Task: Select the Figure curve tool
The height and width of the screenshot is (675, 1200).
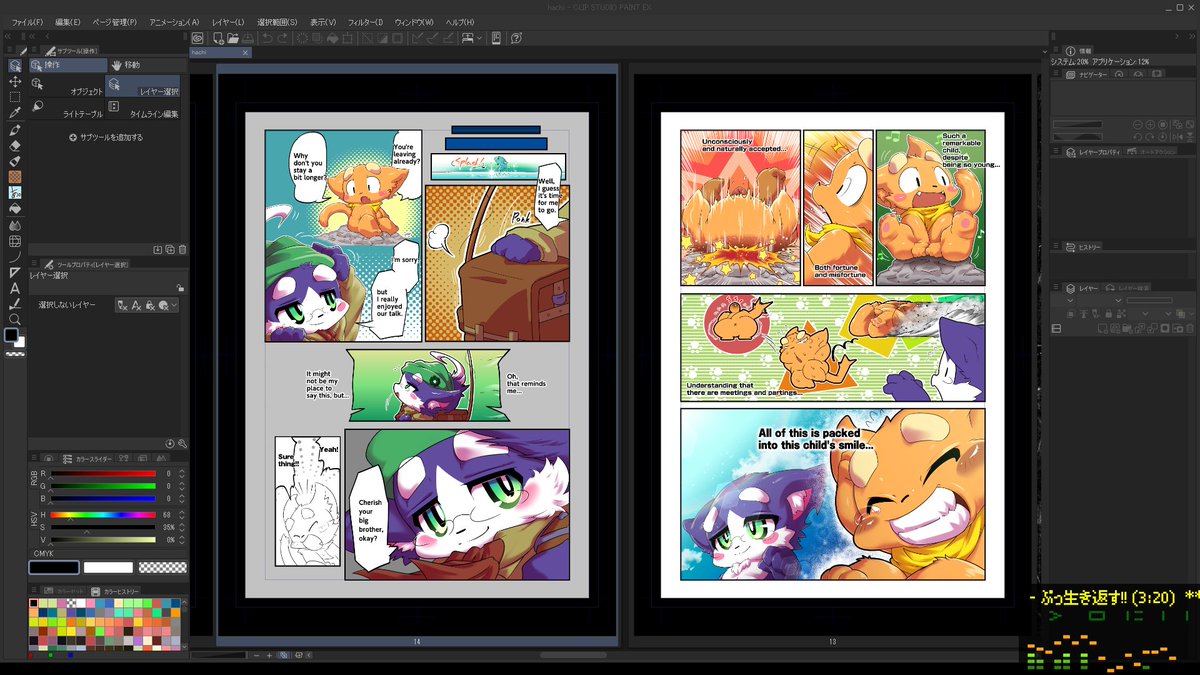Action: pyautogui.click(x=15, y=256)
